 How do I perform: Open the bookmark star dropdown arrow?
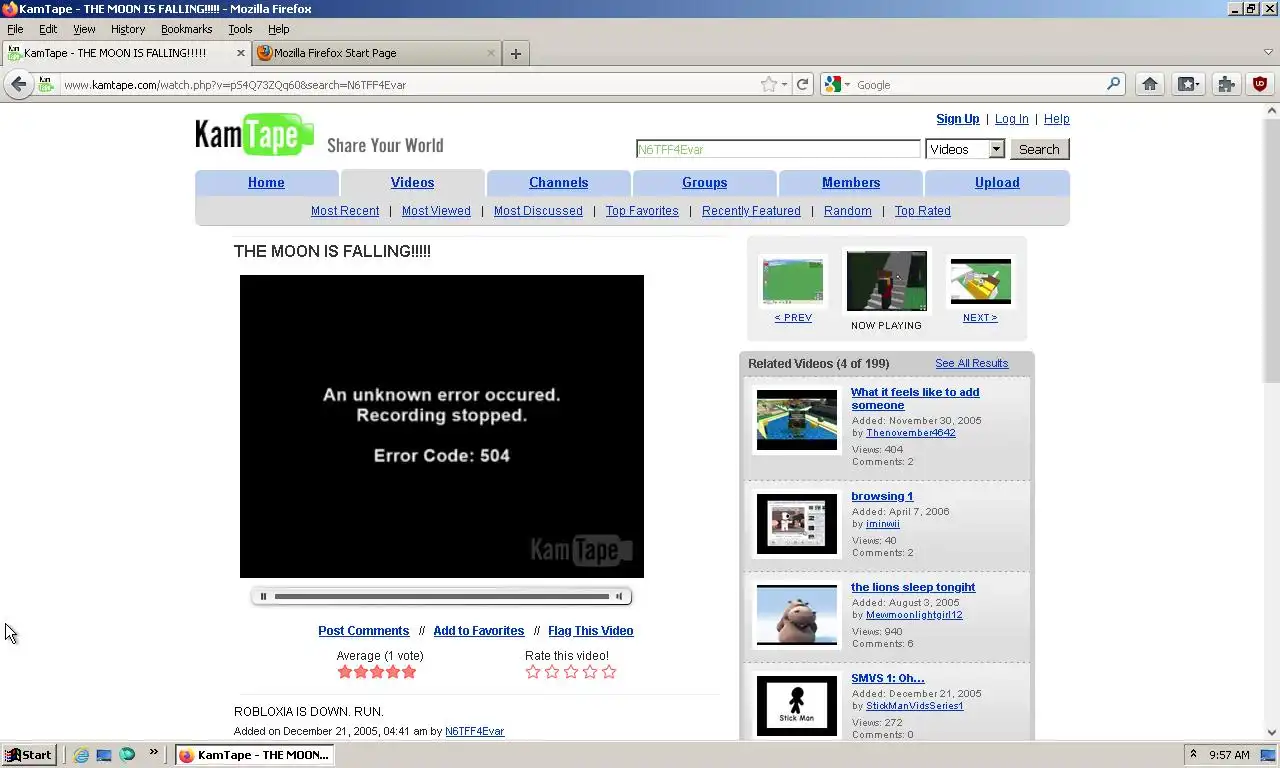coord(784,85)
